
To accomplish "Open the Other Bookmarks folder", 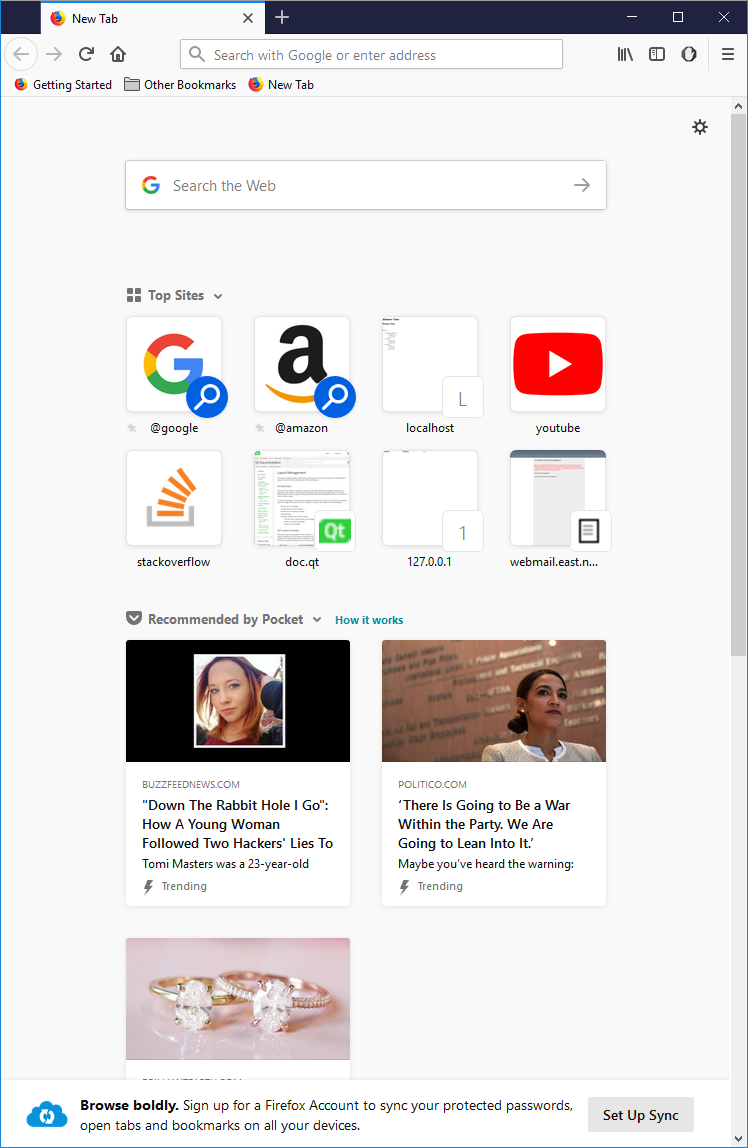I will [180, 85].
